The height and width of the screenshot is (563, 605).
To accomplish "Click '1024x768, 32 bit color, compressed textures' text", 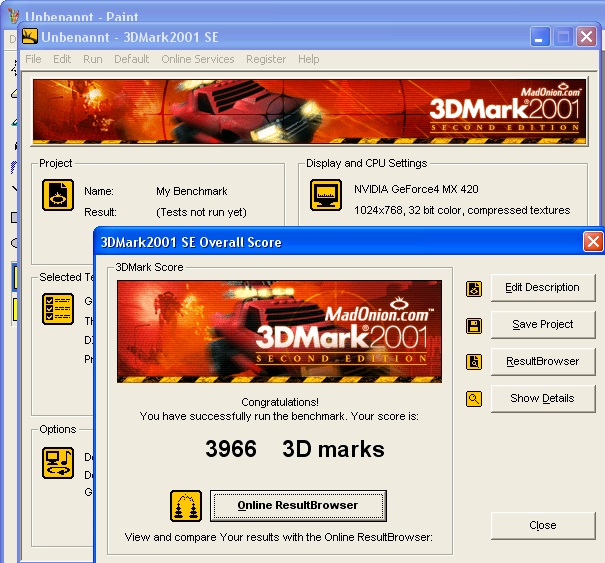I will (x=462, y=210).
